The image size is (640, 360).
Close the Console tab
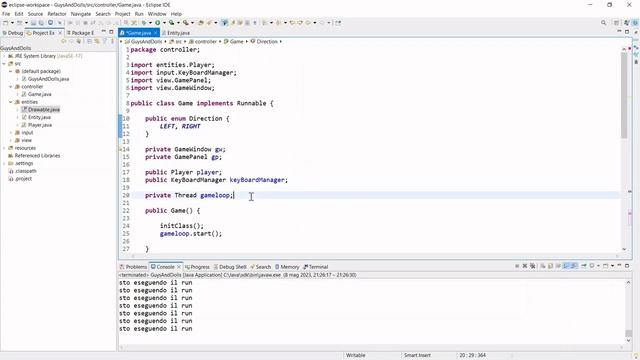coord(179,267)
